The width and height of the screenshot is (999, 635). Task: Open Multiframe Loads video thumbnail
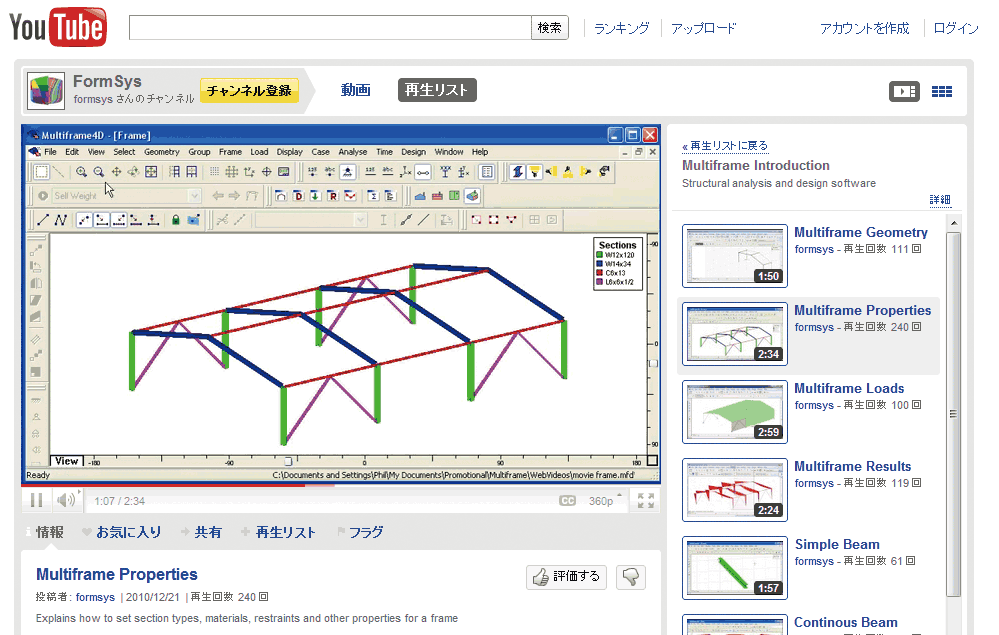(735, 412)
